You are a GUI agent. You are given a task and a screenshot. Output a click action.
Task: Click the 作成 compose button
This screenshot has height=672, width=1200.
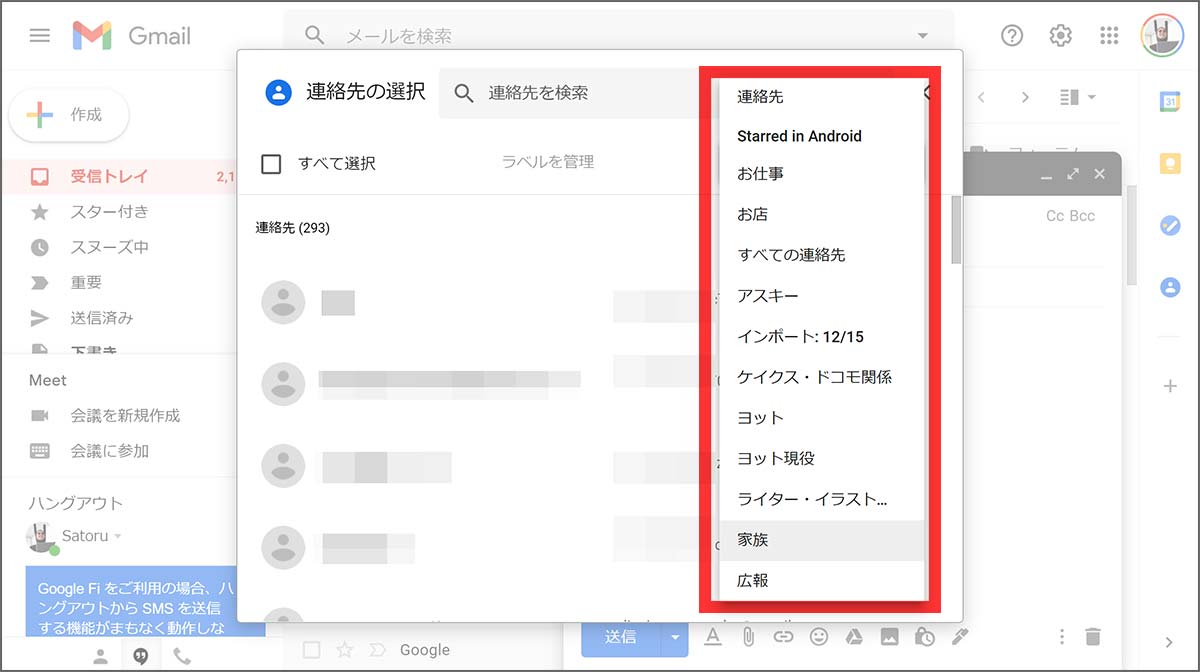click(68, 115)
